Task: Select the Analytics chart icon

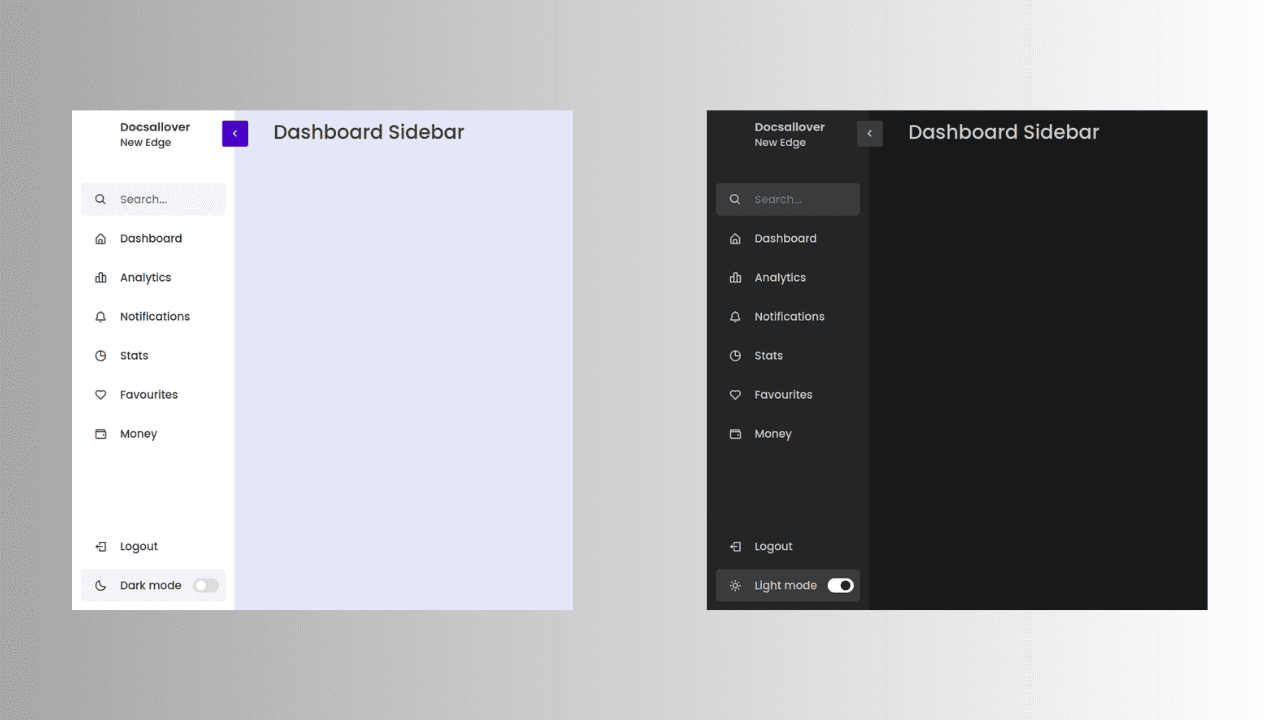Action: 100,277
